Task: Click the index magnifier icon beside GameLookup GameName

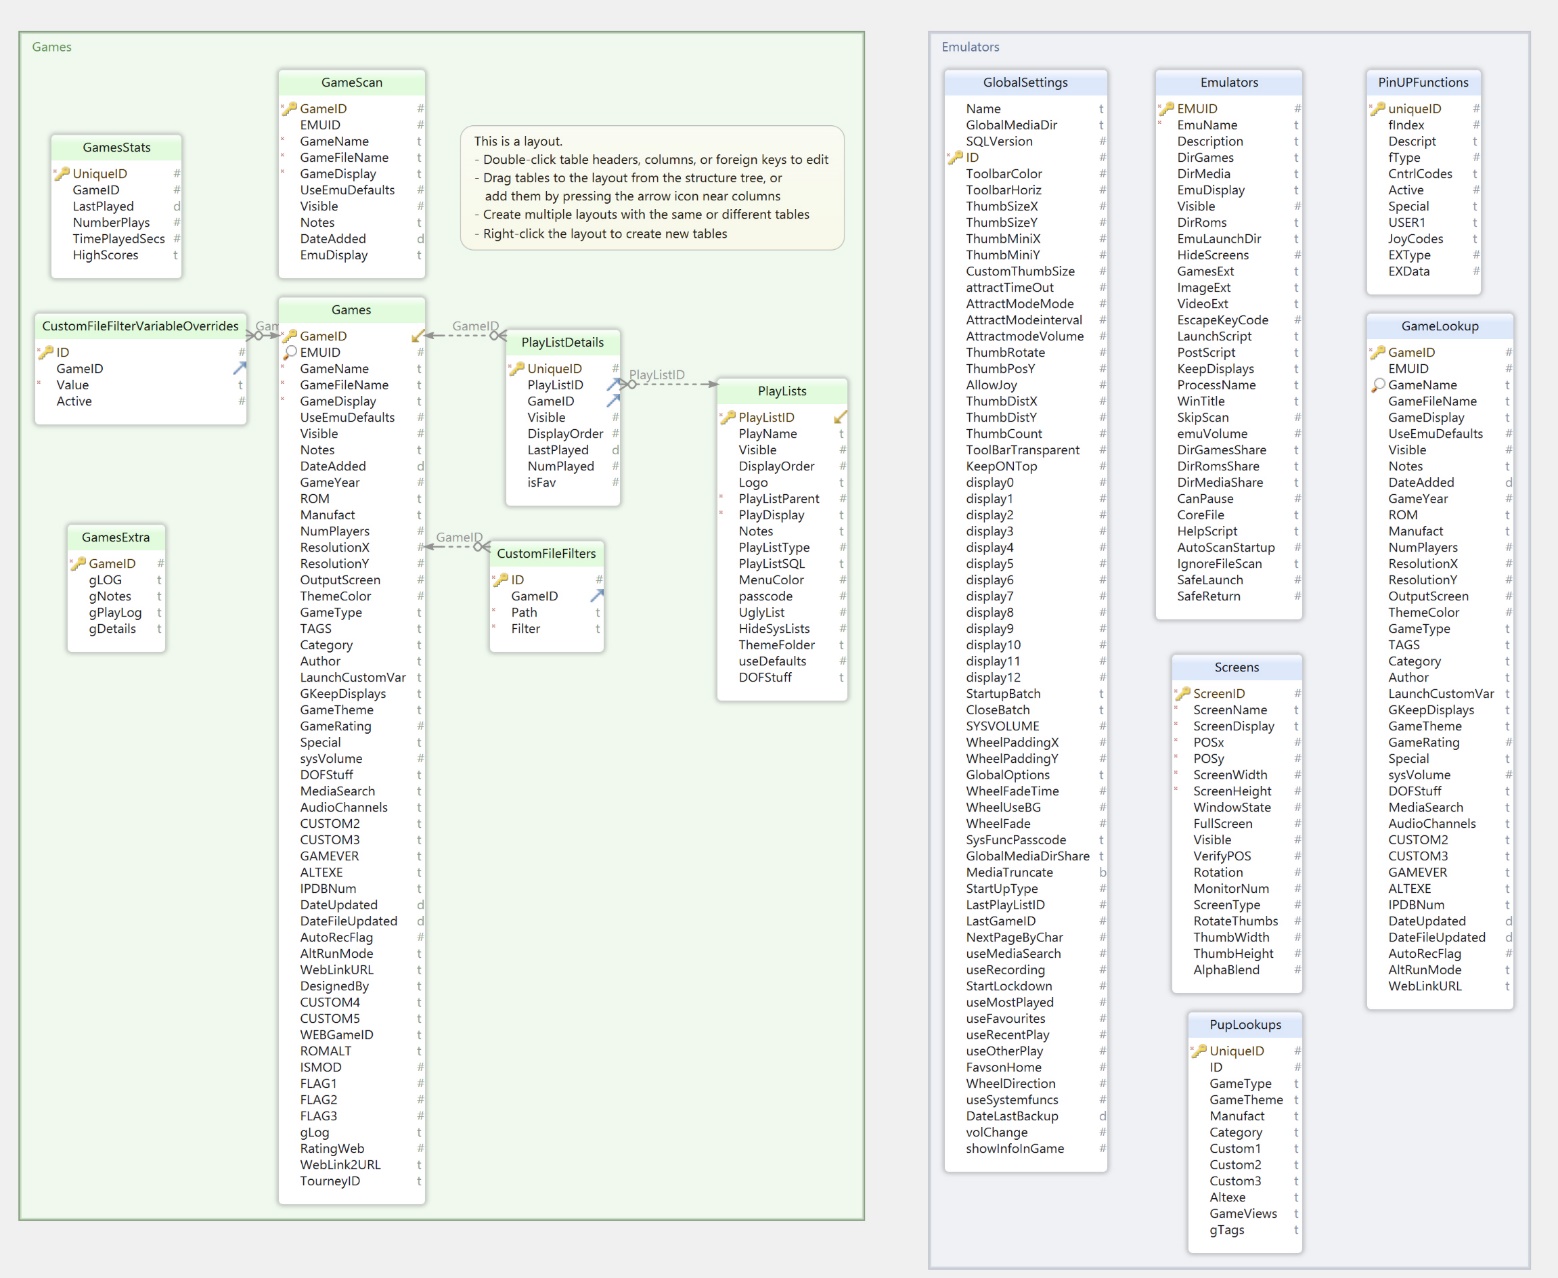Action: click(1378, 385)
